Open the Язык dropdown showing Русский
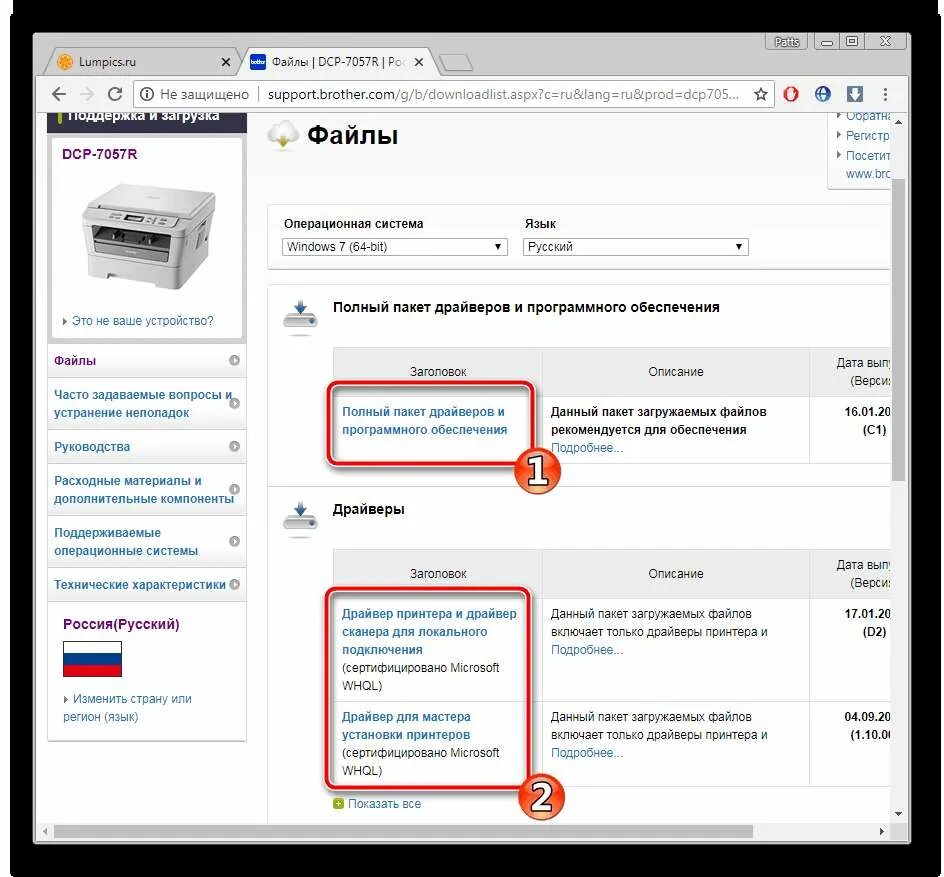This screenshot has width=944, height=877. [x=635, y=247]
